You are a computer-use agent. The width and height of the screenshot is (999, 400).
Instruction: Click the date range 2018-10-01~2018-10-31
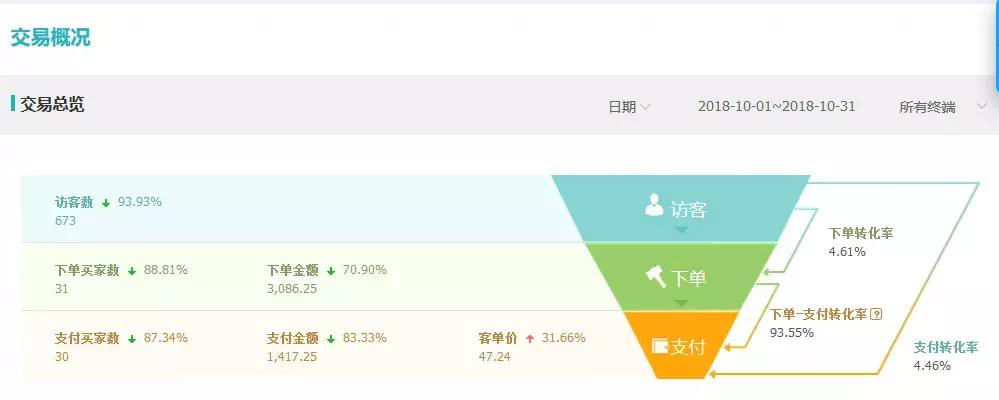776,107
